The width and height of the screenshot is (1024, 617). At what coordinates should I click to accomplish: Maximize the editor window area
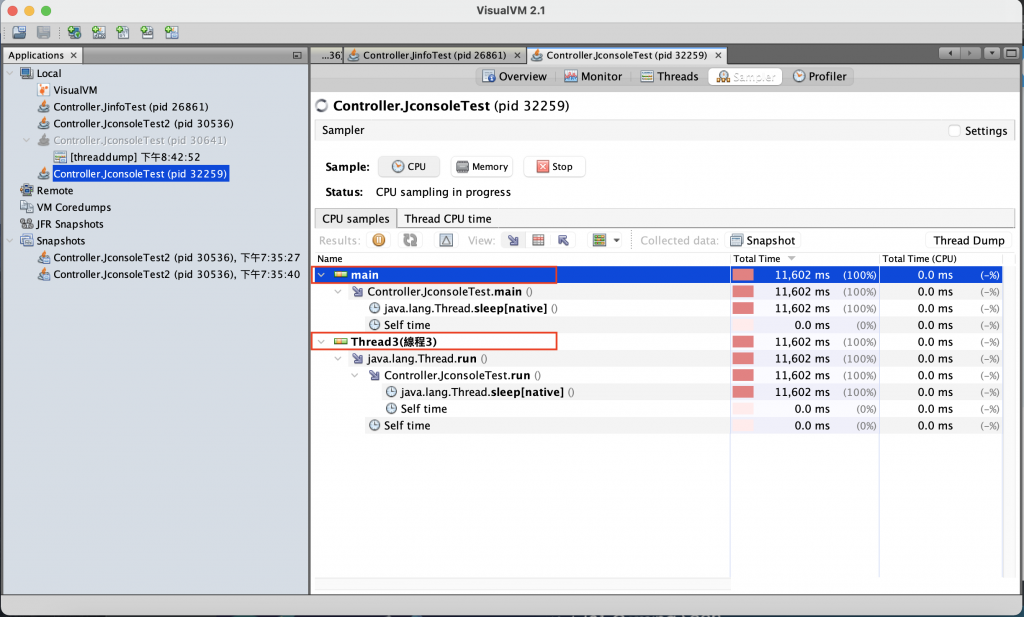coord(1011,54)
